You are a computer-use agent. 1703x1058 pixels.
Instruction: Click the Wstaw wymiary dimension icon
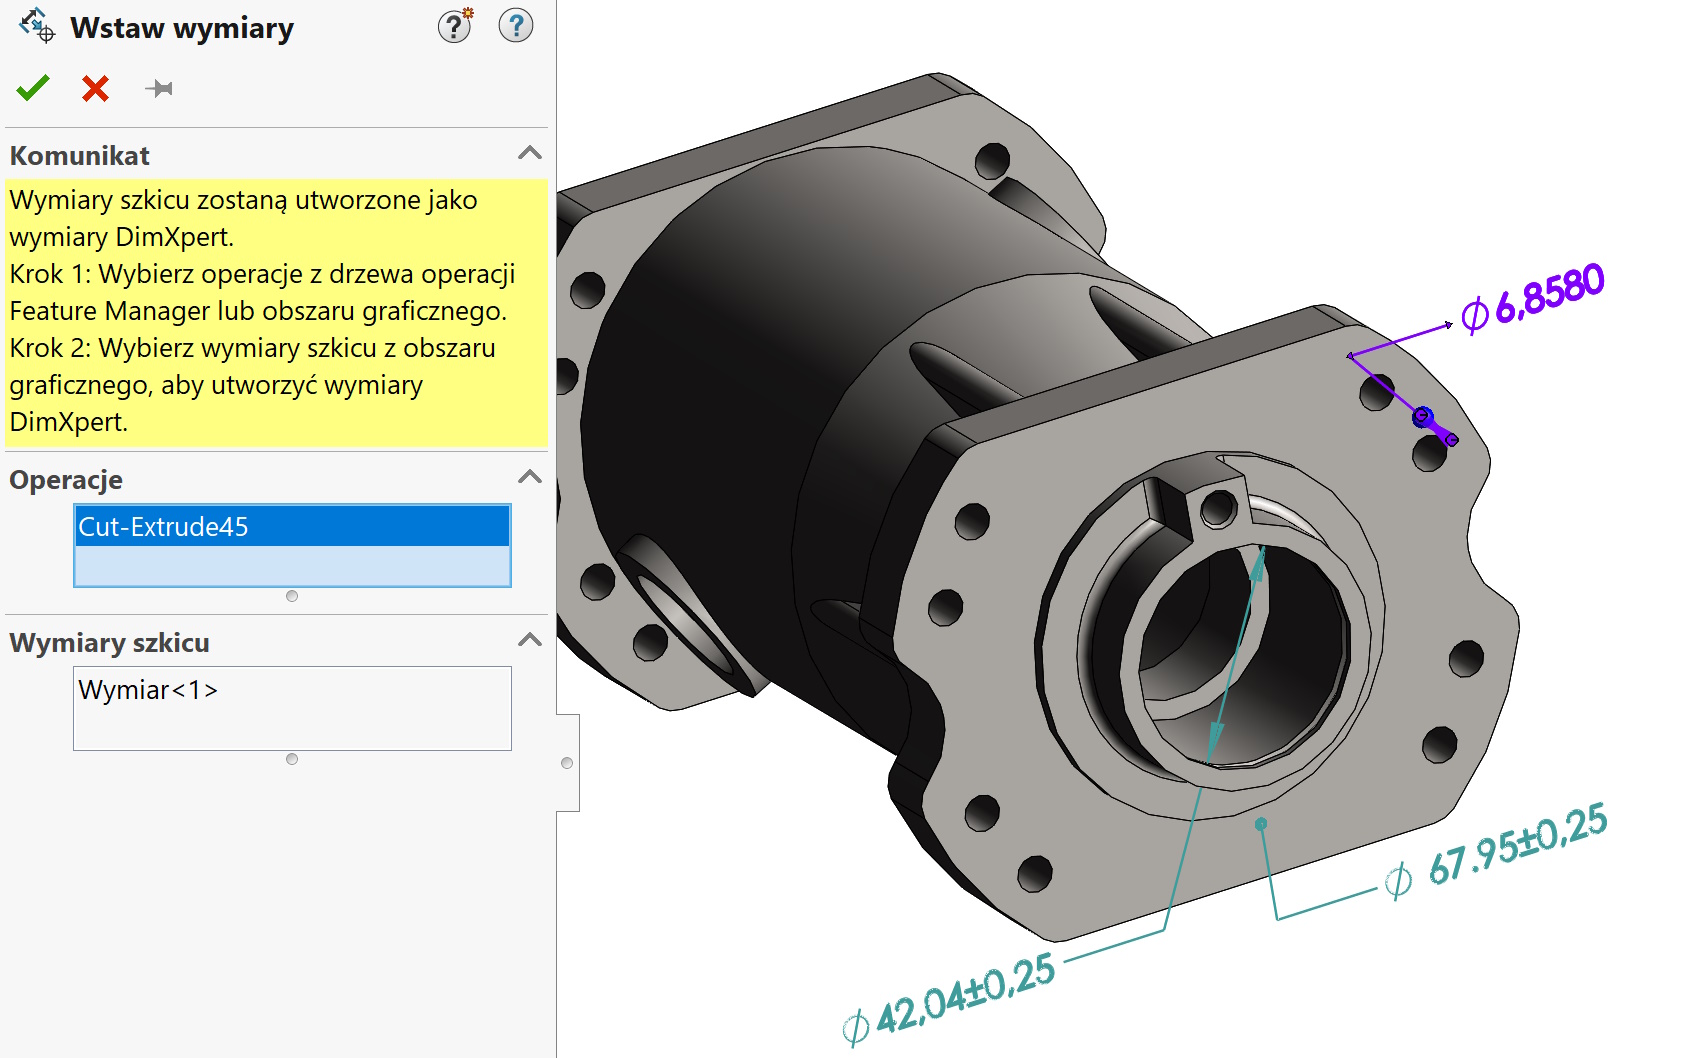click(37, 26)
